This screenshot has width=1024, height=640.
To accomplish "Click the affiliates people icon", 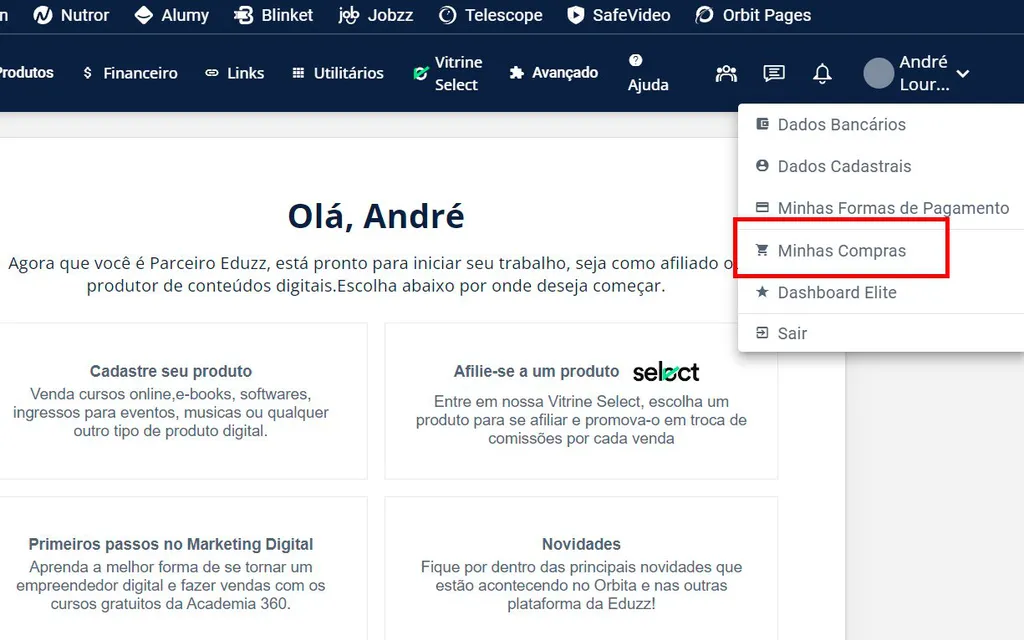I will coord(725,73).
